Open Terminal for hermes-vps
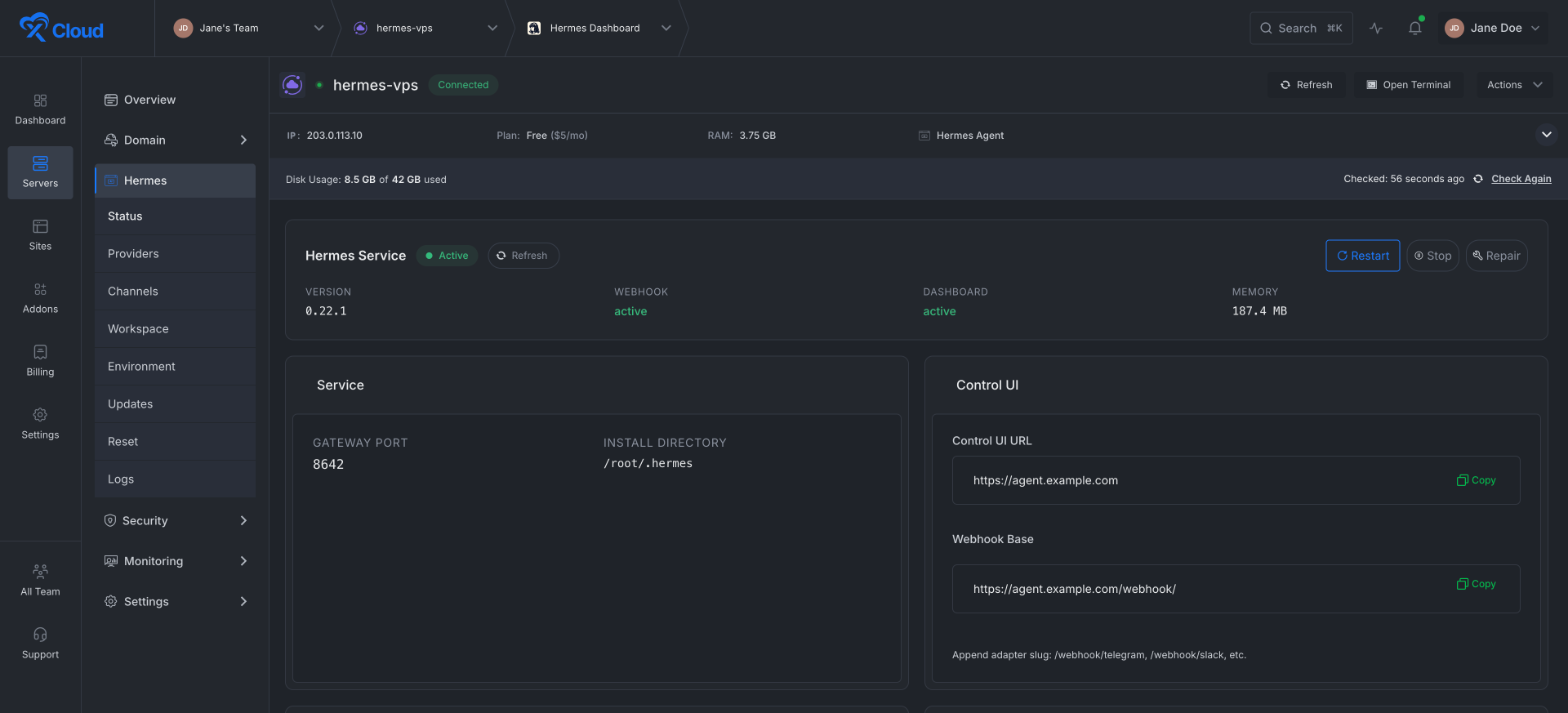 (x=1408, y=85)
